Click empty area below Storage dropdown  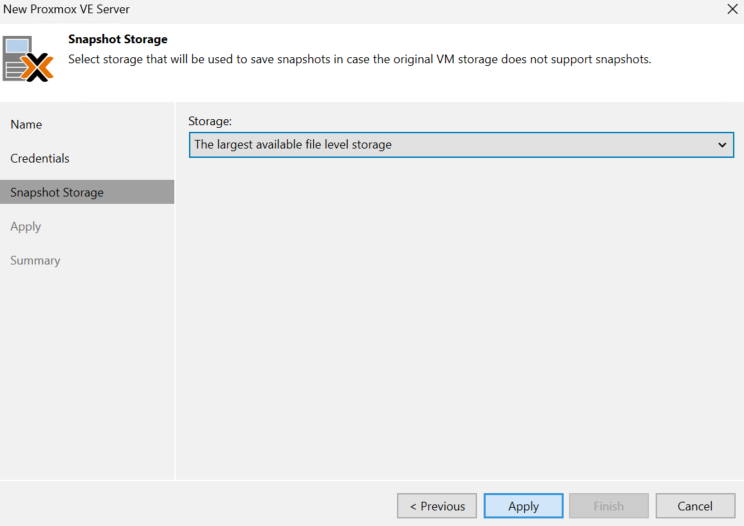[x=460, y=318]
